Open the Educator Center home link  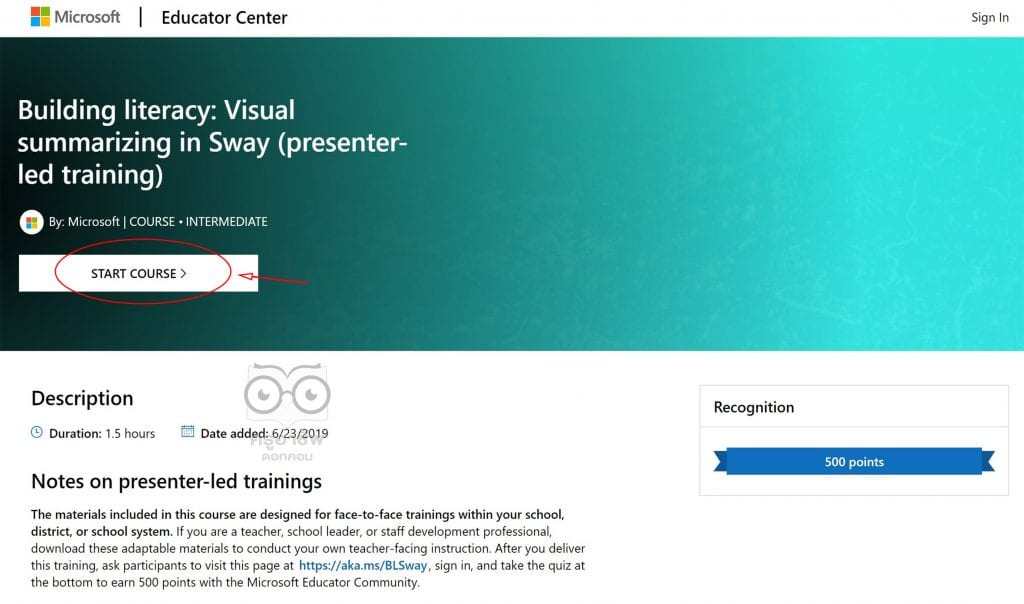pos(224,18)
